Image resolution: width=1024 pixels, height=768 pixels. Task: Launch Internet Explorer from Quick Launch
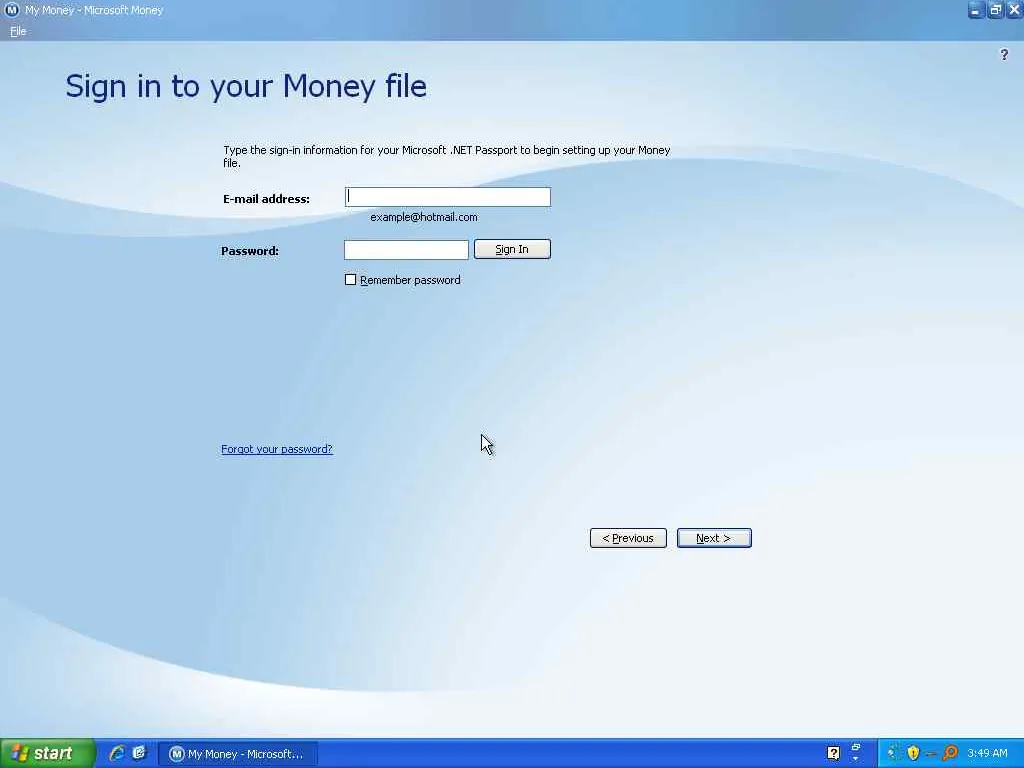(117, 753)
